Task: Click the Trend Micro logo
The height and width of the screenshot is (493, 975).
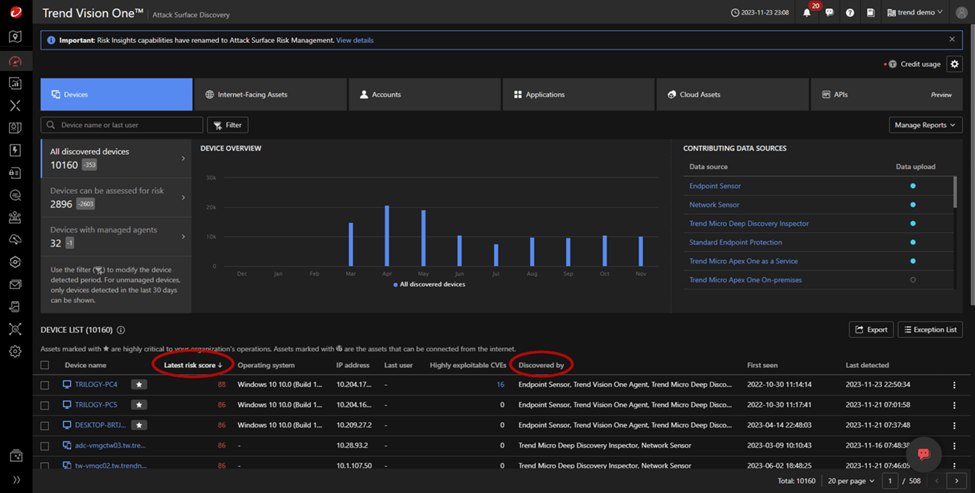Action: tap(16, 12)
